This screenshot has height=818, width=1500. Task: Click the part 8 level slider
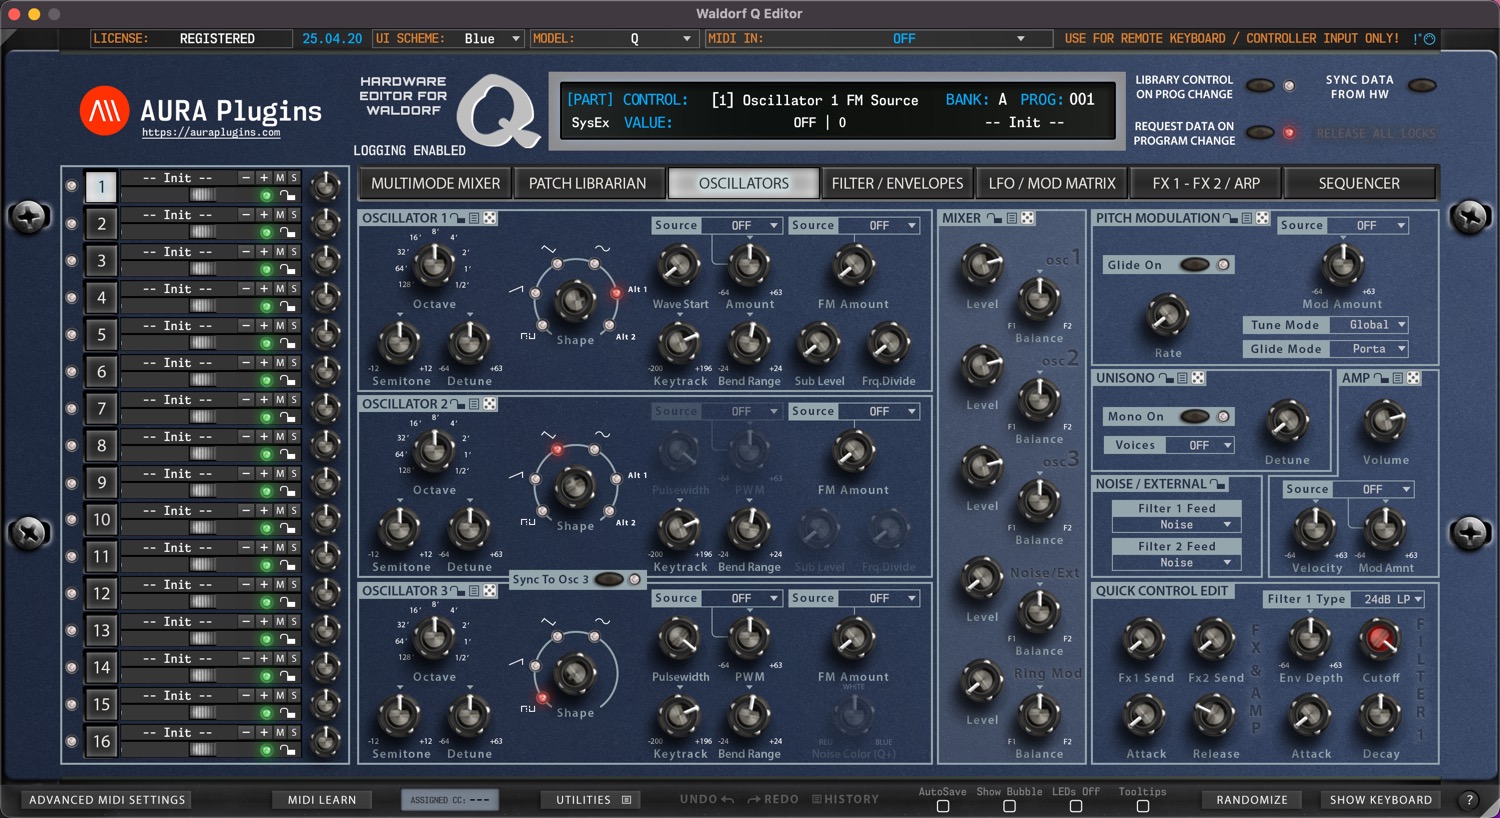pyautogui.click(x=203, y=454)
